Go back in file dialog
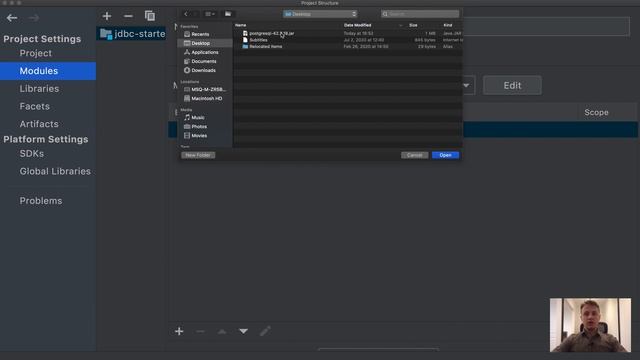The image size is (640, 360). point(186,14)
